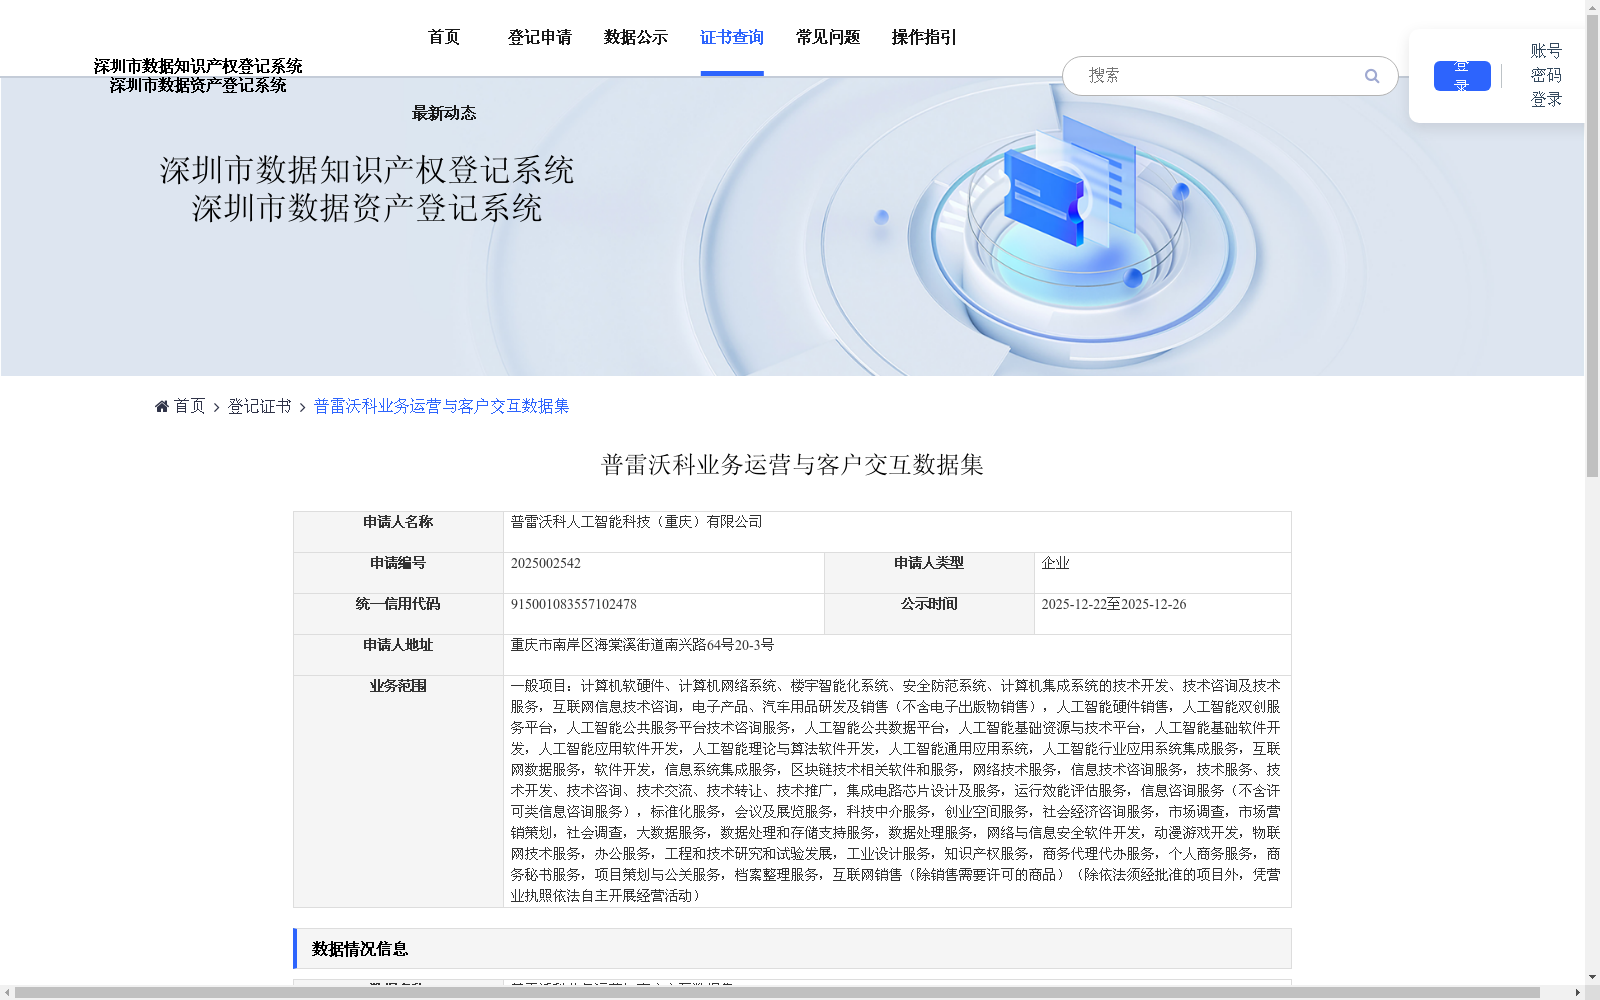This screenshot has height=1000, width=1600.
Task: Select the application number 2025002542
Action: point(546,563)
